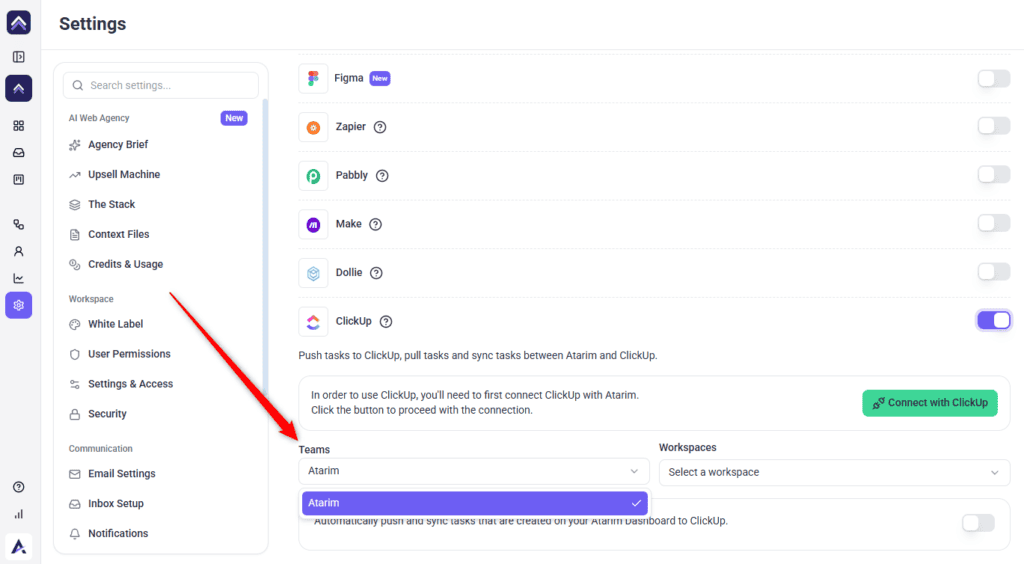Open the Workspaces 'Select a workspace' dropdown
Image resolution: width=1024 pixels, height=564 pixels.
click(x=834, y=472)
